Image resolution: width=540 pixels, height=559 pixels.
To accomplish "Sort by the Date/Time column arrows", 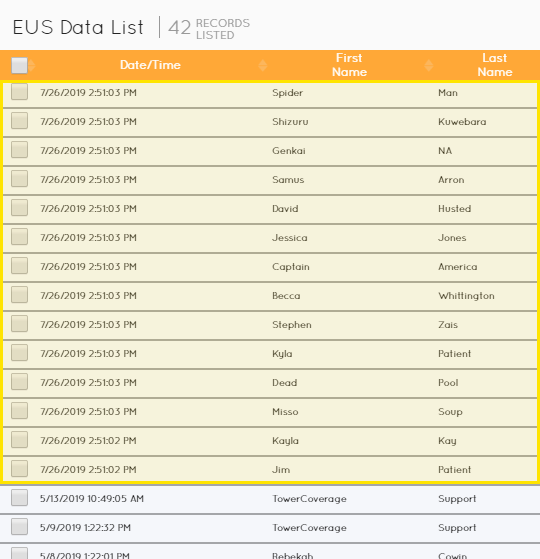I will tap(263, 66).
